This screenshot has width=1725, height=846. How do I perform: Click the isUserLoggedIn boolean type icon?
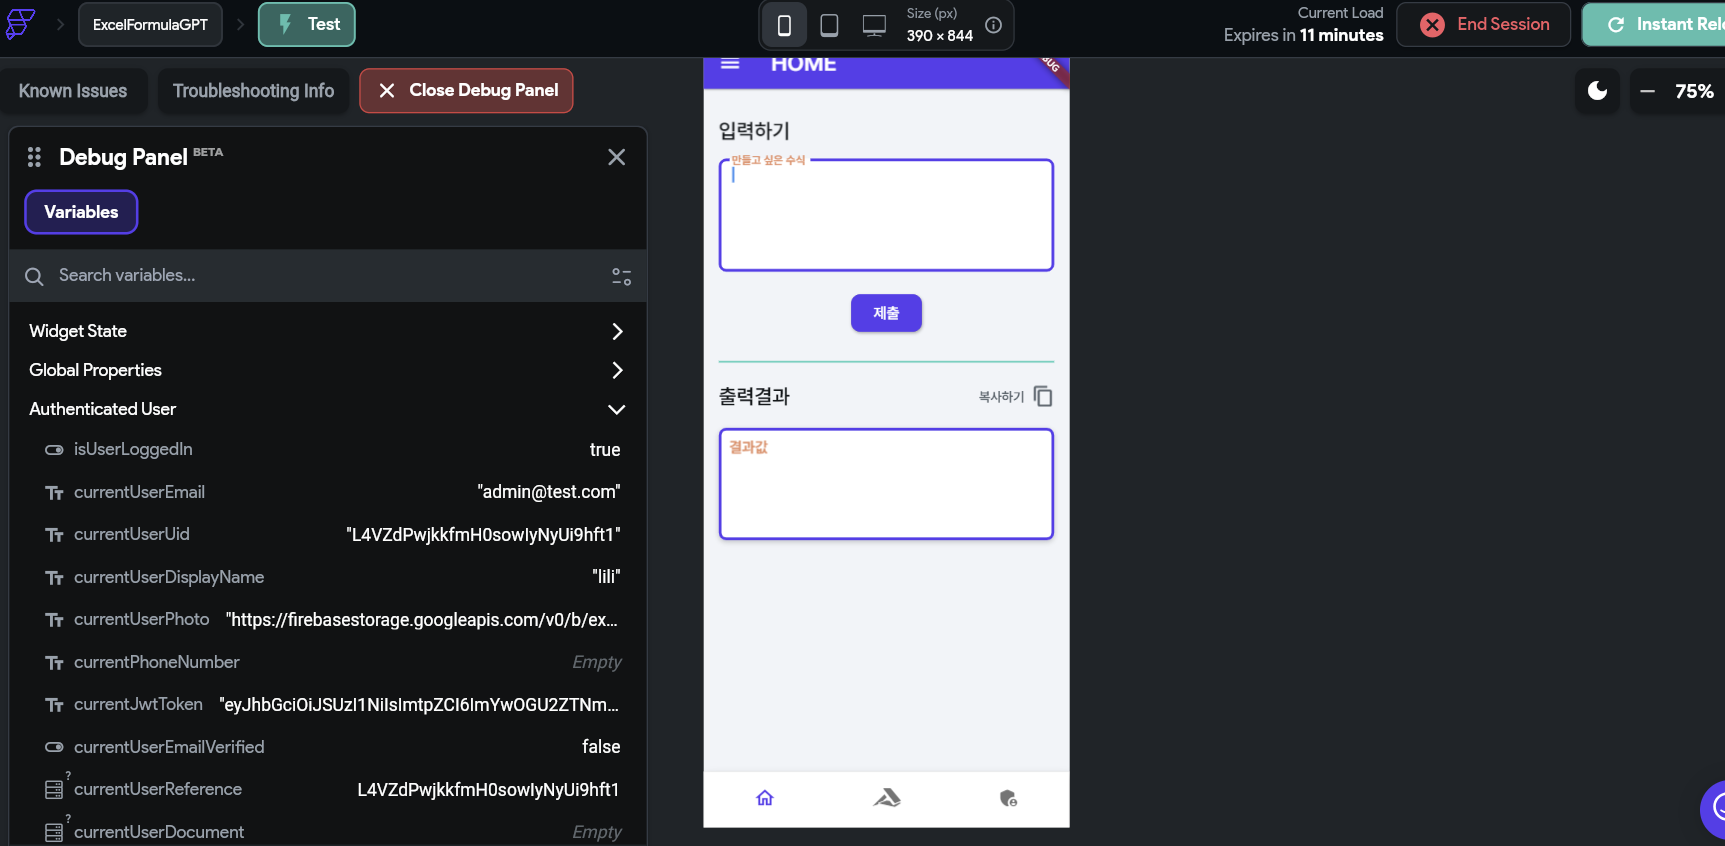(54, 450)
